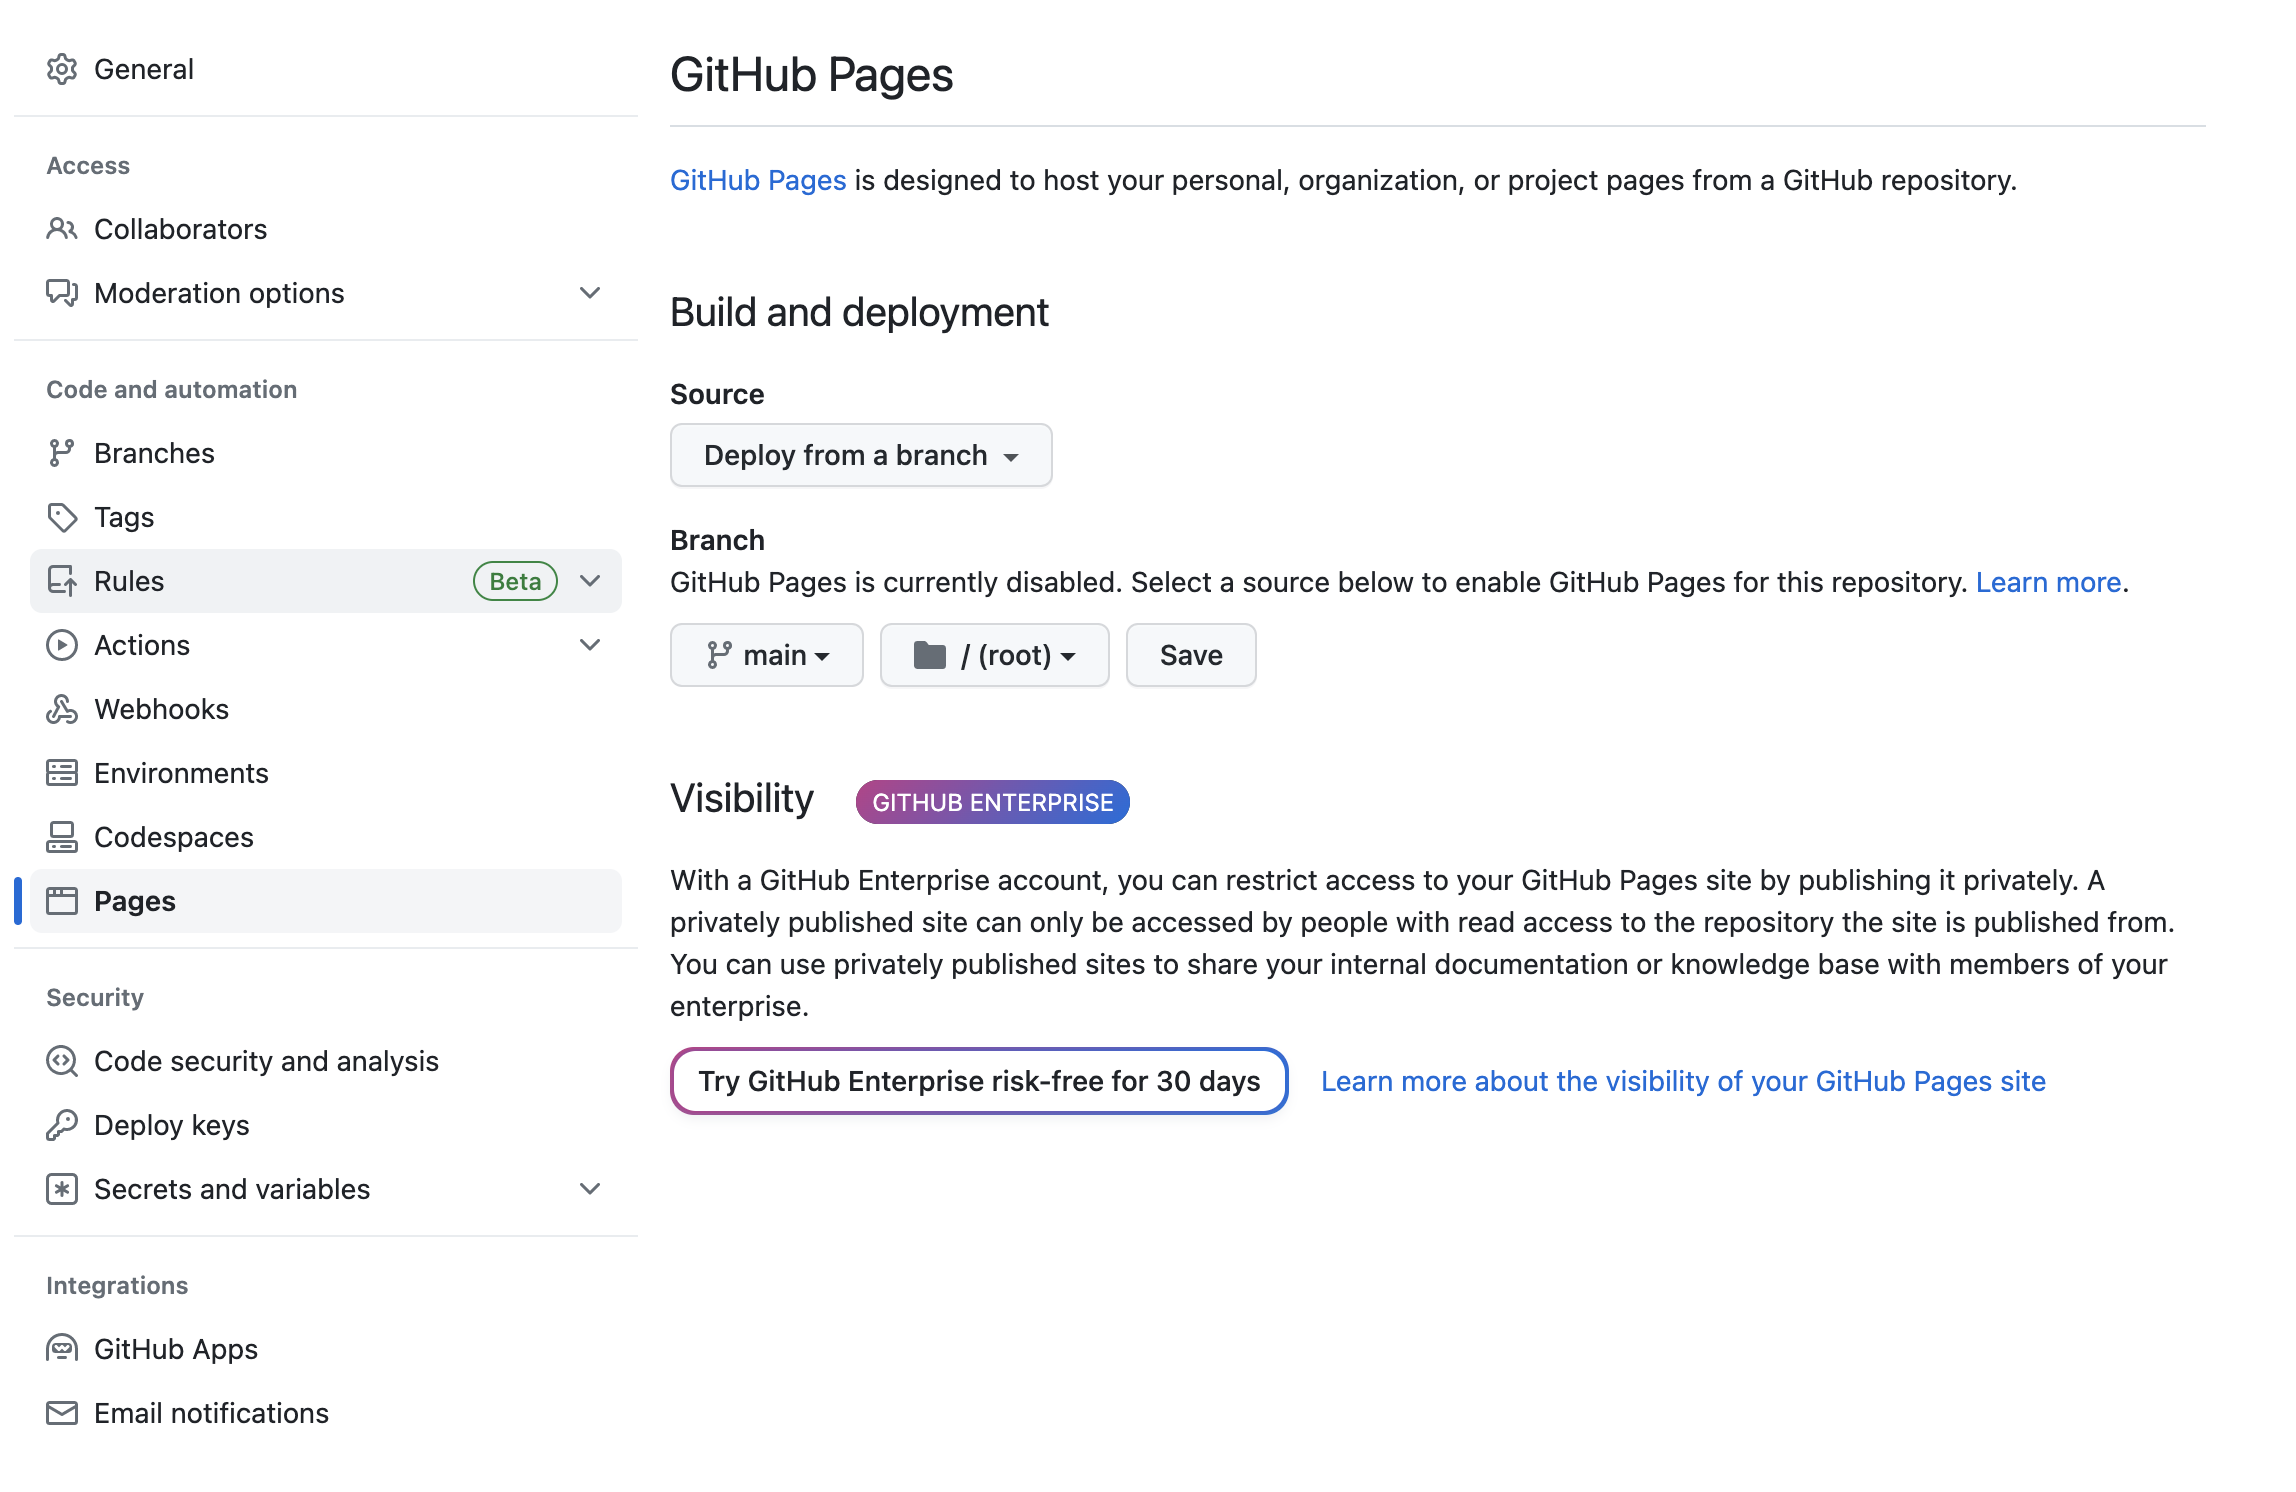2296x1492 pixels.
Task: Click the Tags icon in sidebar
Action: click(62, 517)
